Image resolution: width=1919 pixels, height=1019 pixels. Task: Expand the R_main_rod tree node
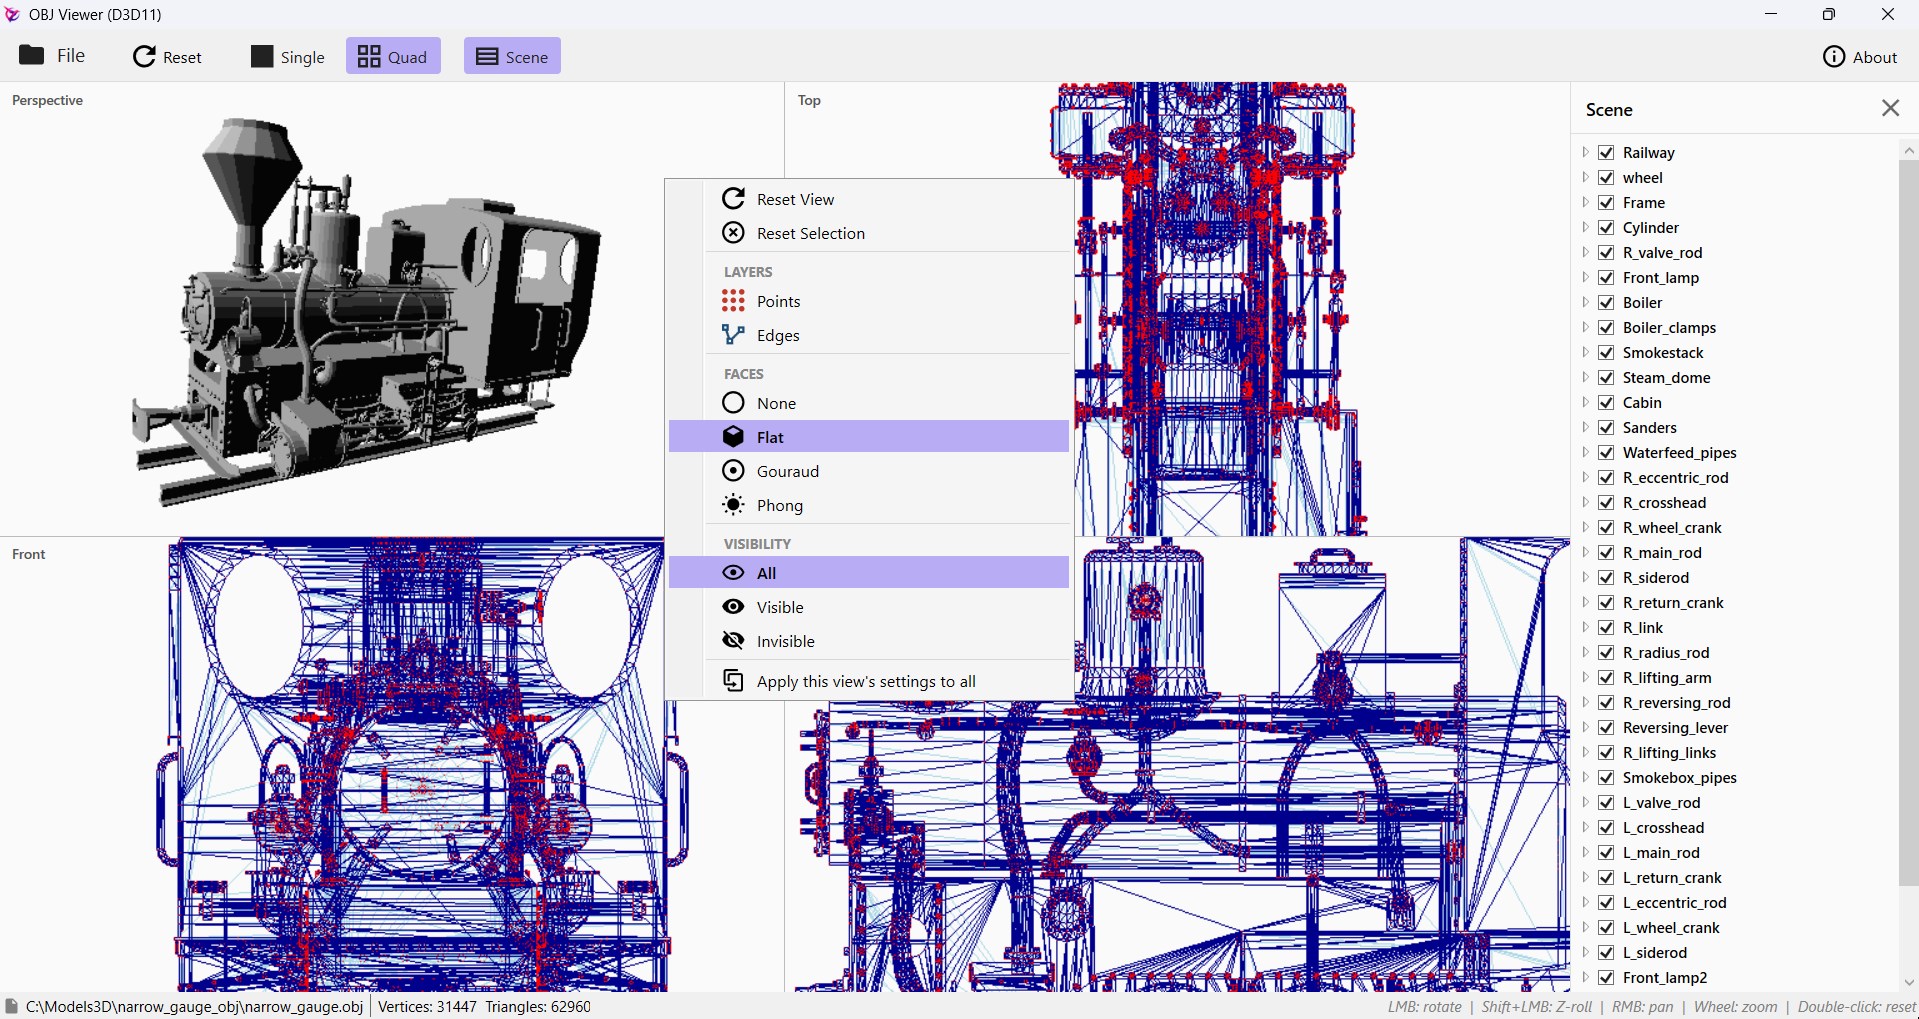[1586, 552]
